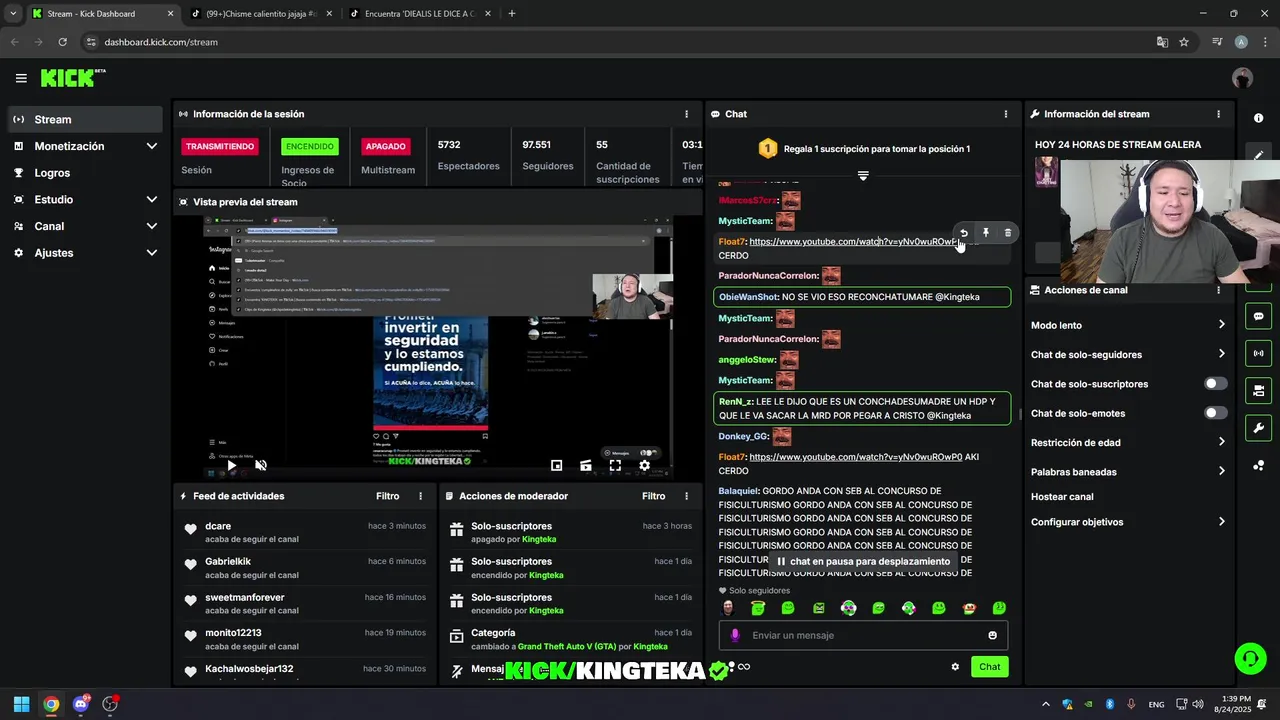
Task: Enable picture-in-picture in stream preview
Action: coord(557,465)
